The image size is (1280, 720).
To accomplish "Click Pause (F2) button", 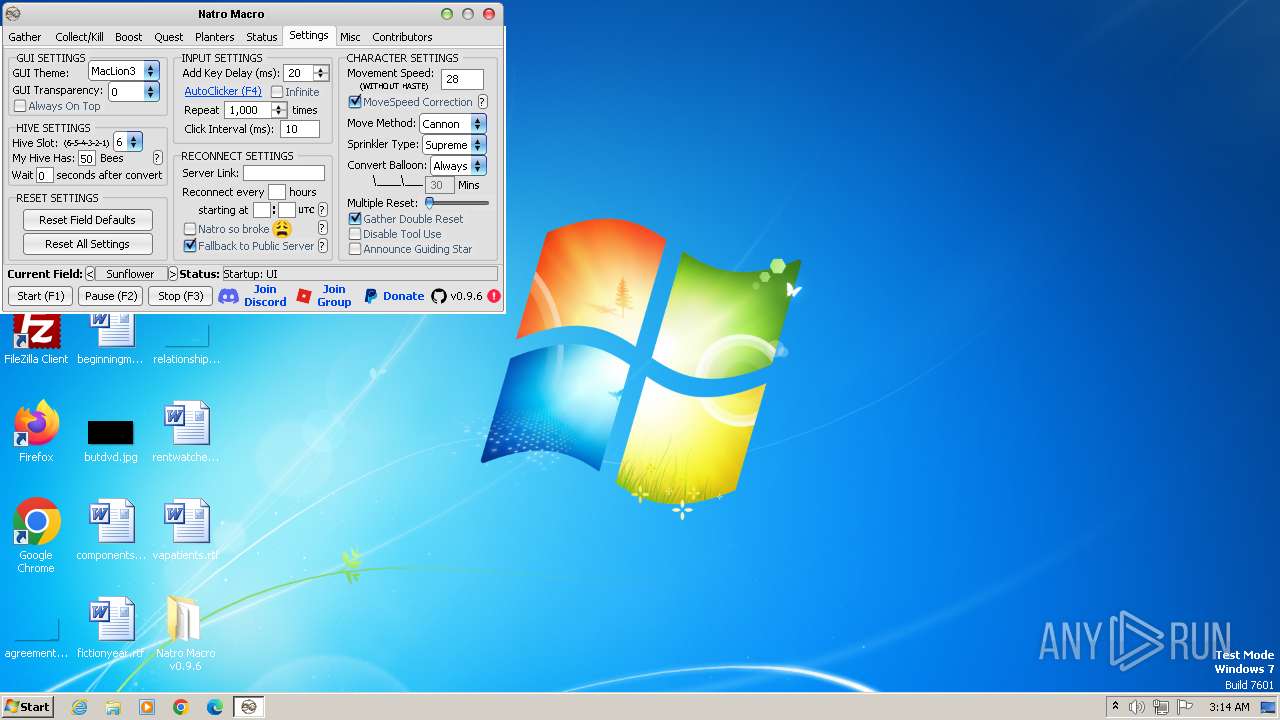I will [111, 296].
